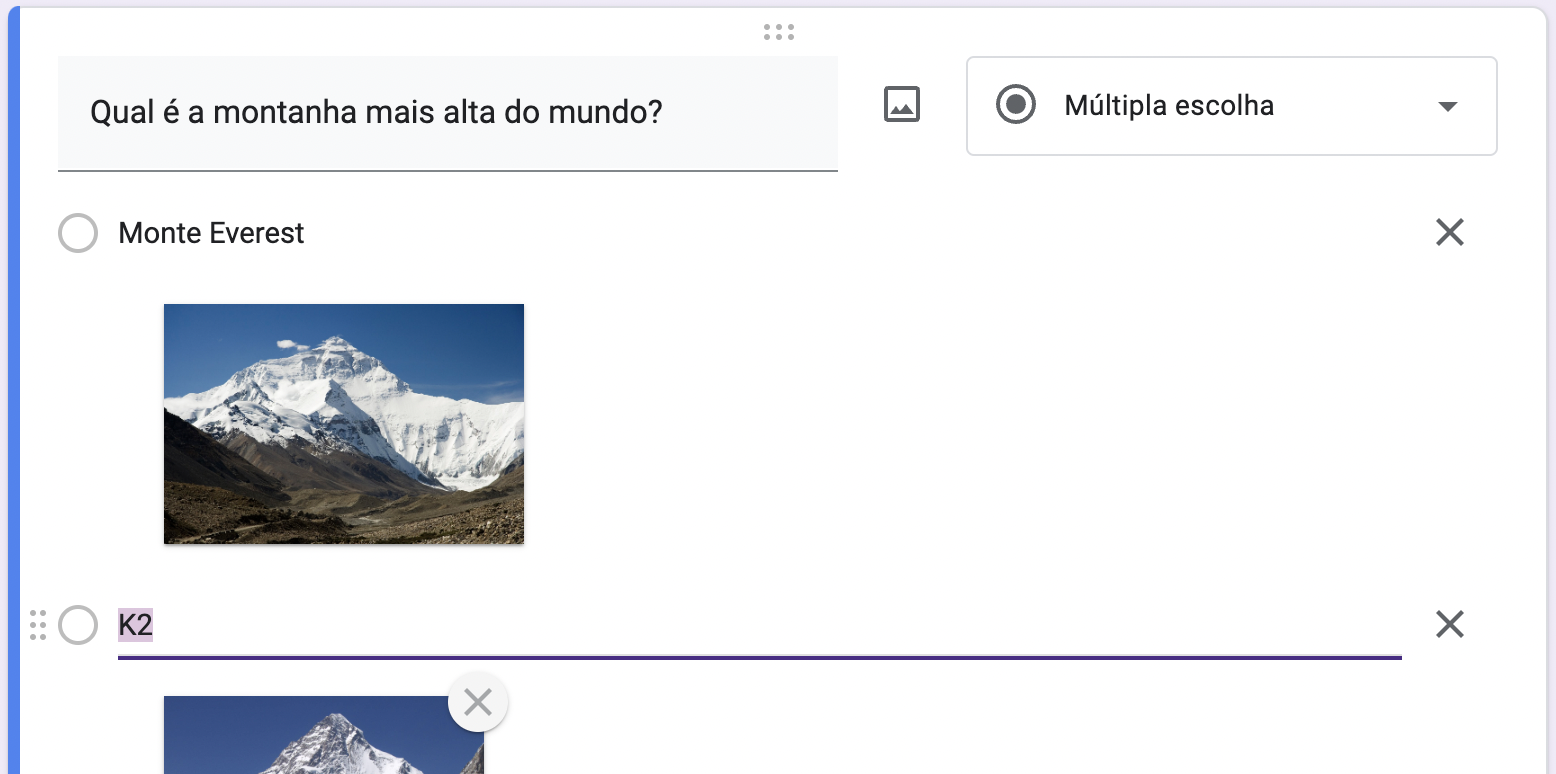Click the Monte Everest option text

tap(211, 233)
